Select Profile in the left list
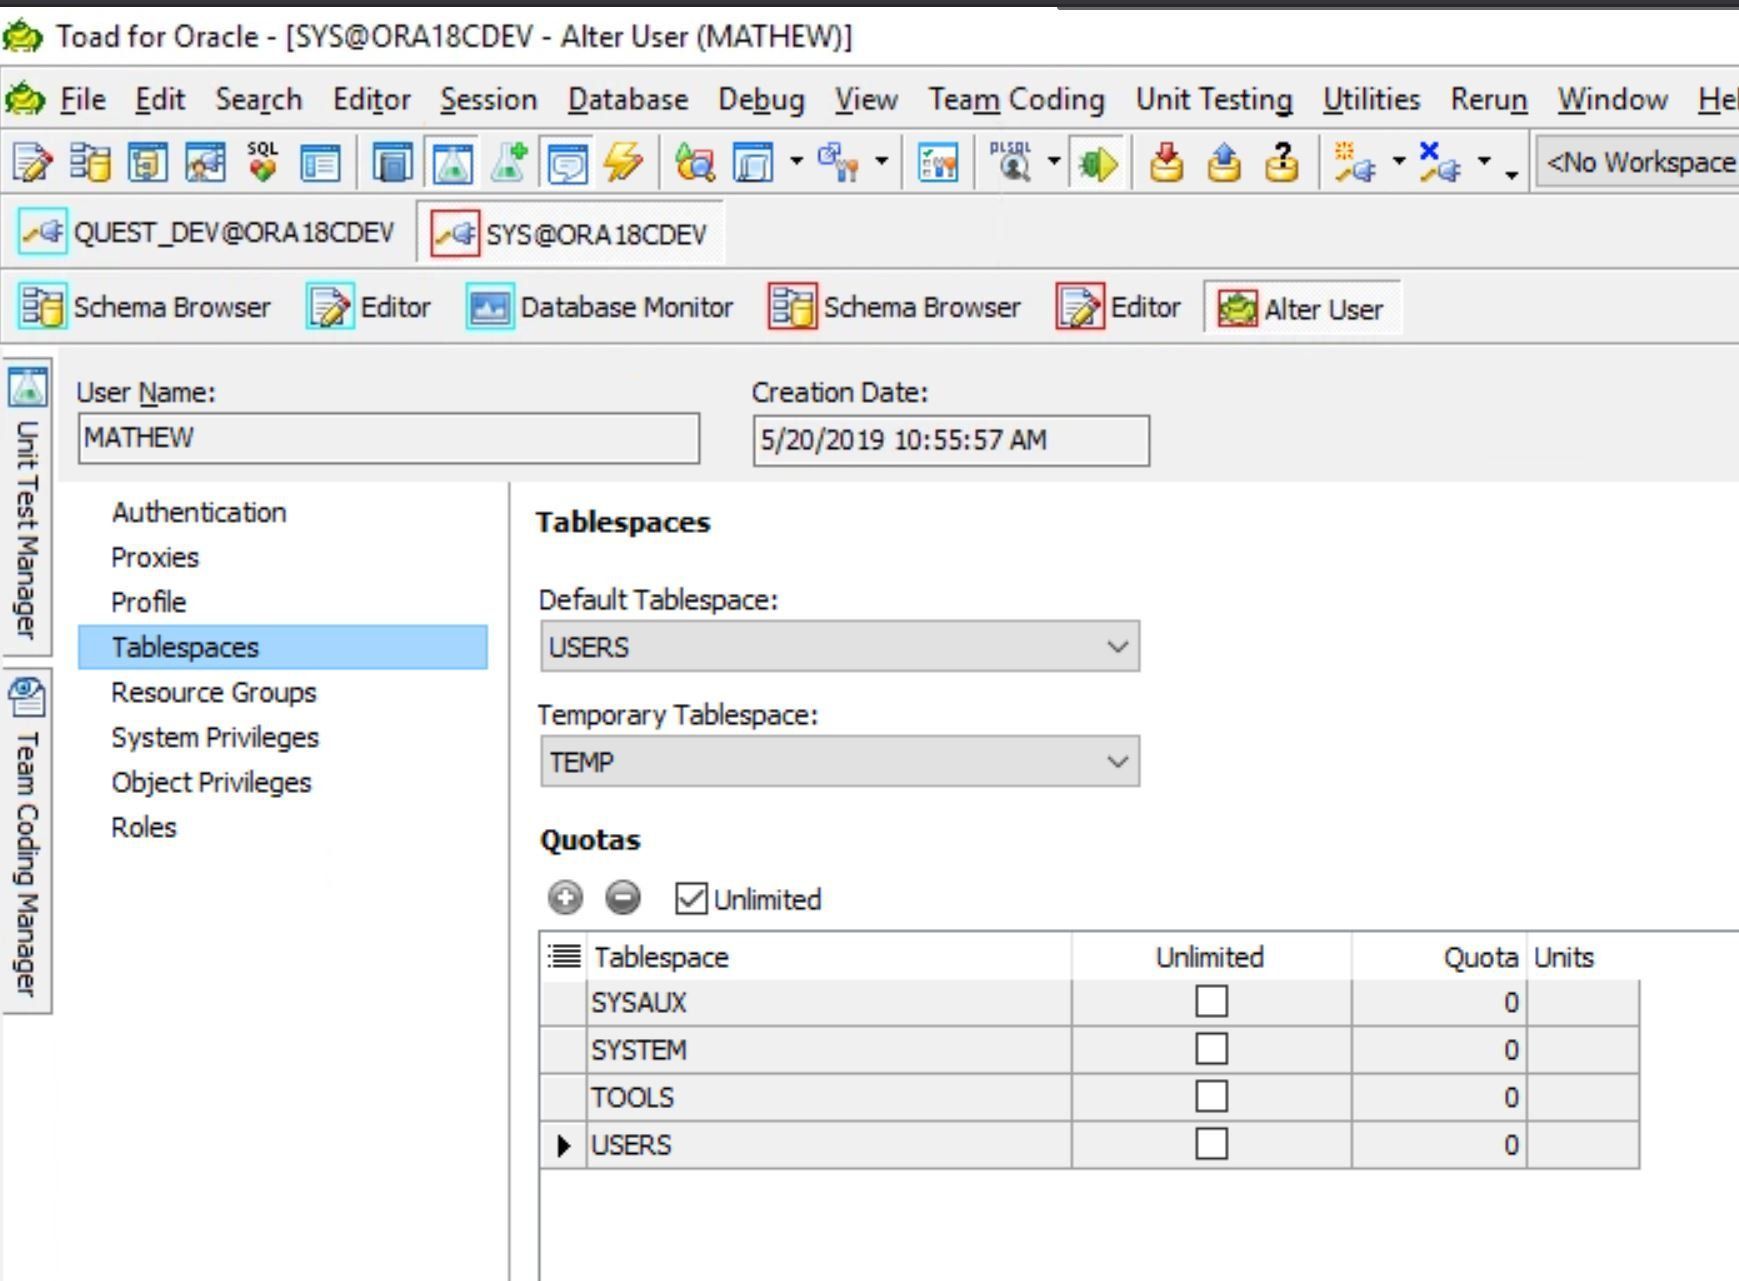1739x1281 pixels. 148,602
